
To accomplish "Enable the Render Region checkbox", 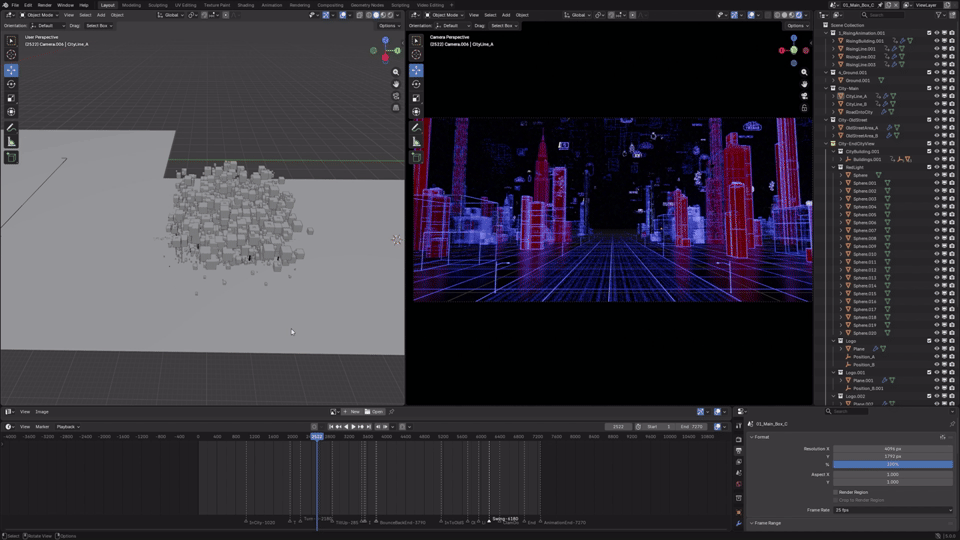I will [x=835, y=492].
